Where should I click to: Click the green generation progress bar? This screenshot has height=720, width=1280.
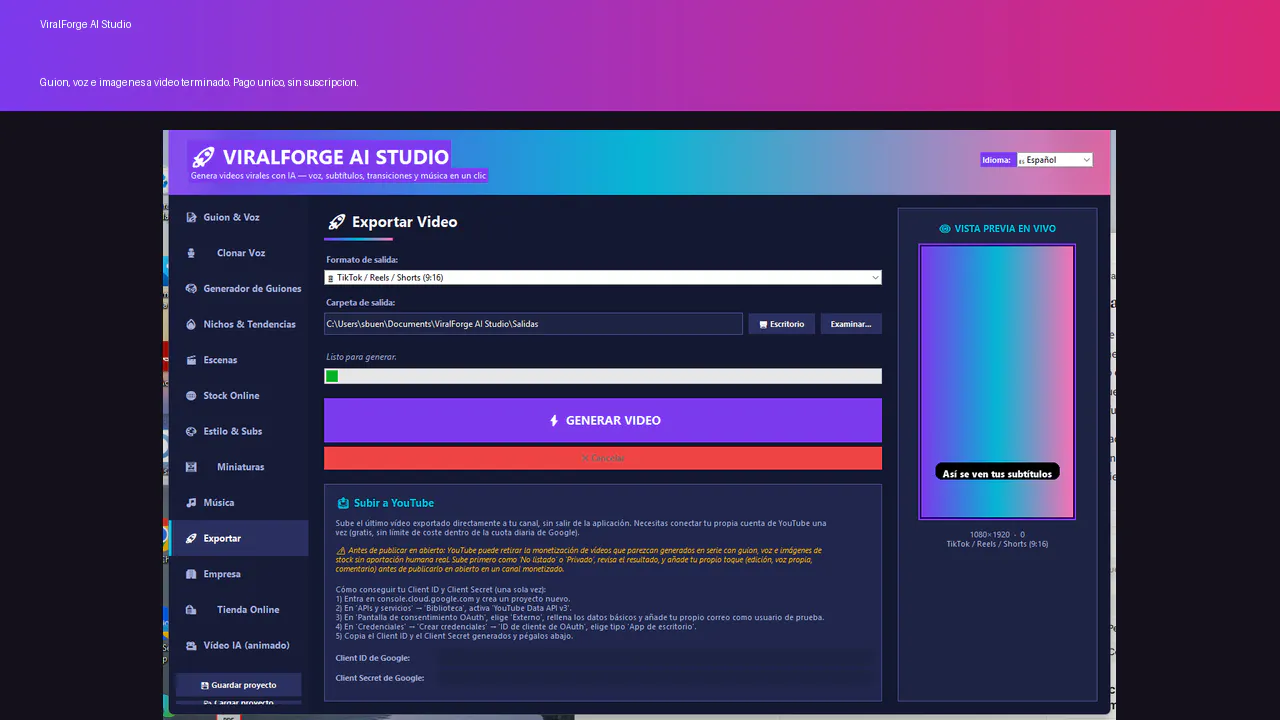pos(603,376)
